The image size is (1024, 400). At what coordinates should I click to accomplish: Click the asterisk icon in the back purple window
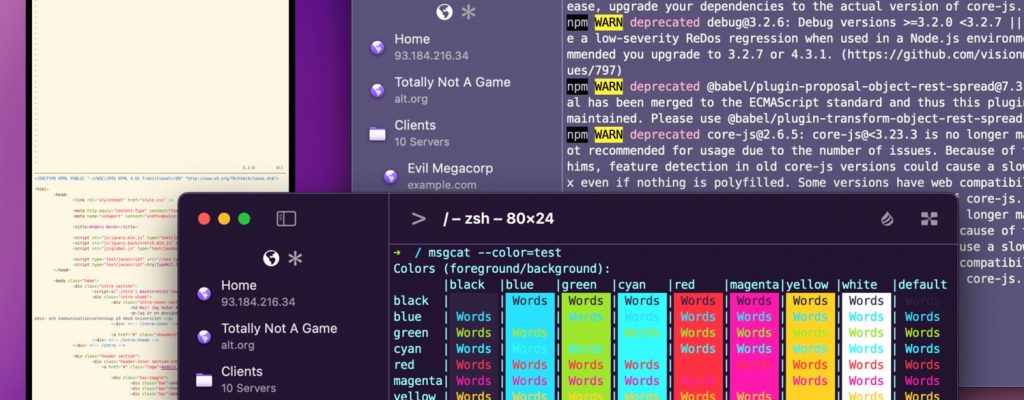469,12
